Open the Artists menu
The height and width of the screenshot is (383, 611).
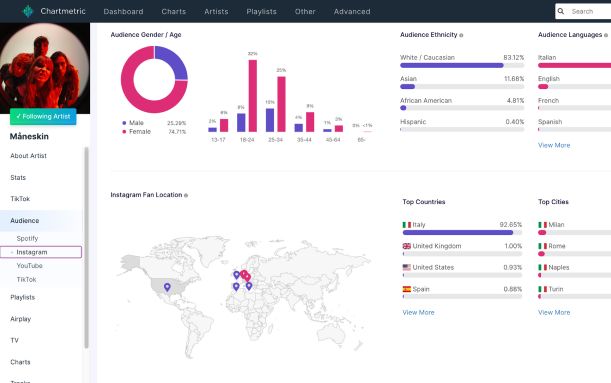pos(216,12)
